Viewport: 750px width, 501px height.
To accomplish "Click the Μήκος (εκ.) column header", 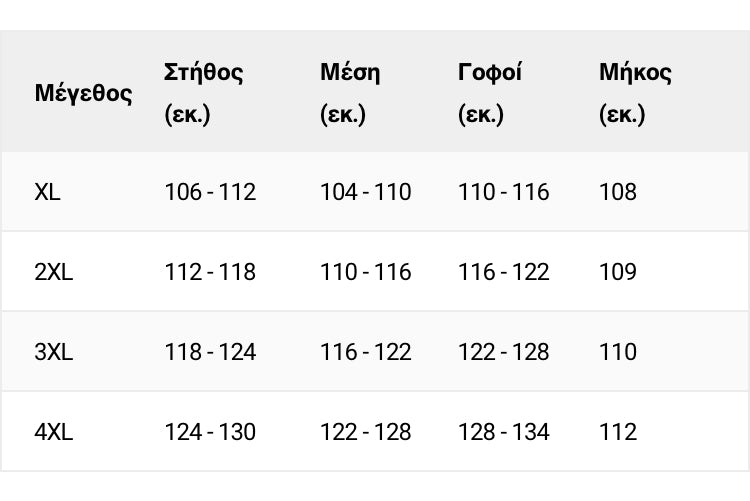I will point(635,93).
